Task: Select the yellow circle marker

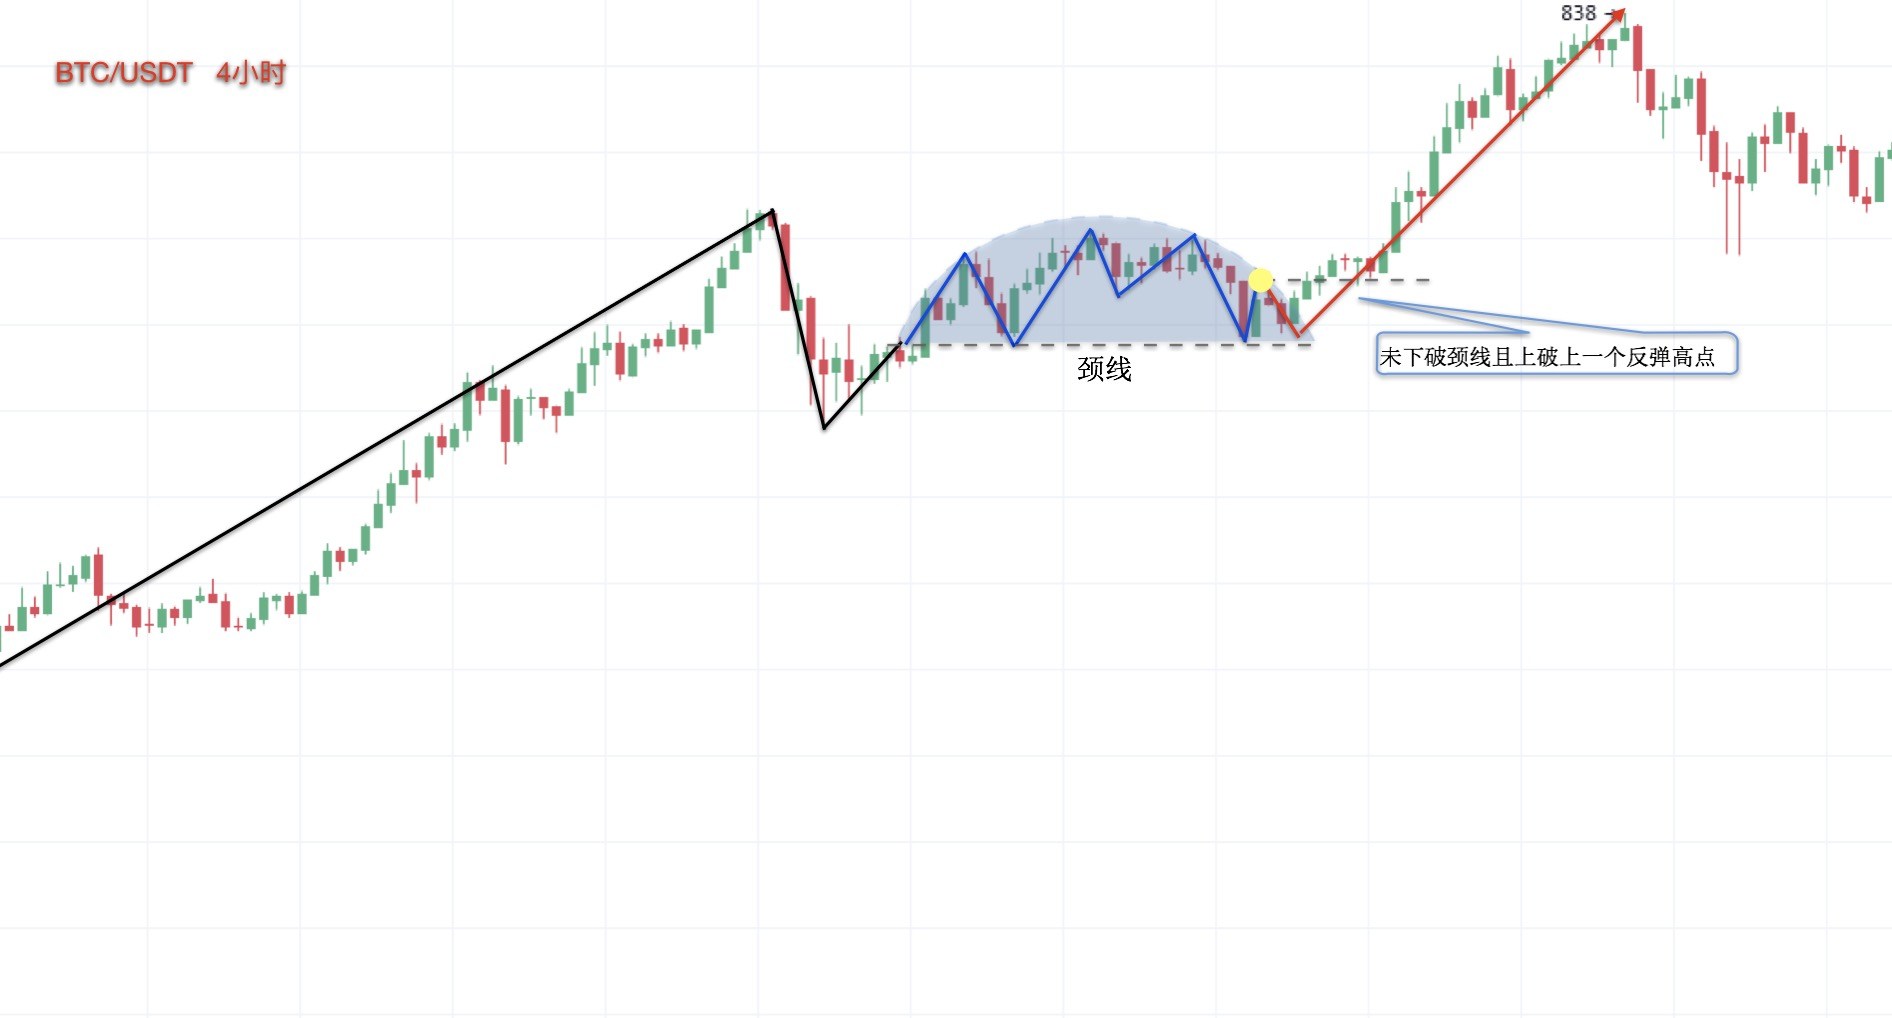Action: click(1261, 280)
